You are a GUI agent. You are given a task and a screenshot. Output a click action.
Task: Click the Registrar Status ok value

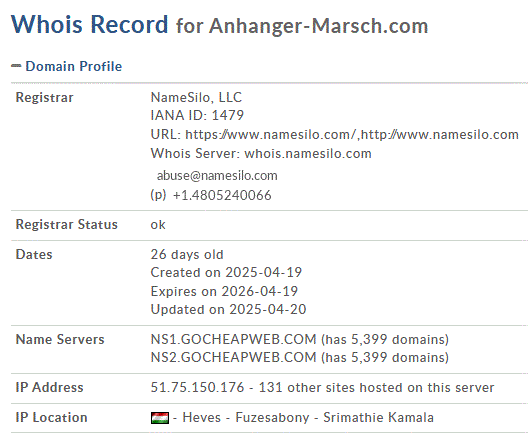pyautogui.click(x=158, y=225)
